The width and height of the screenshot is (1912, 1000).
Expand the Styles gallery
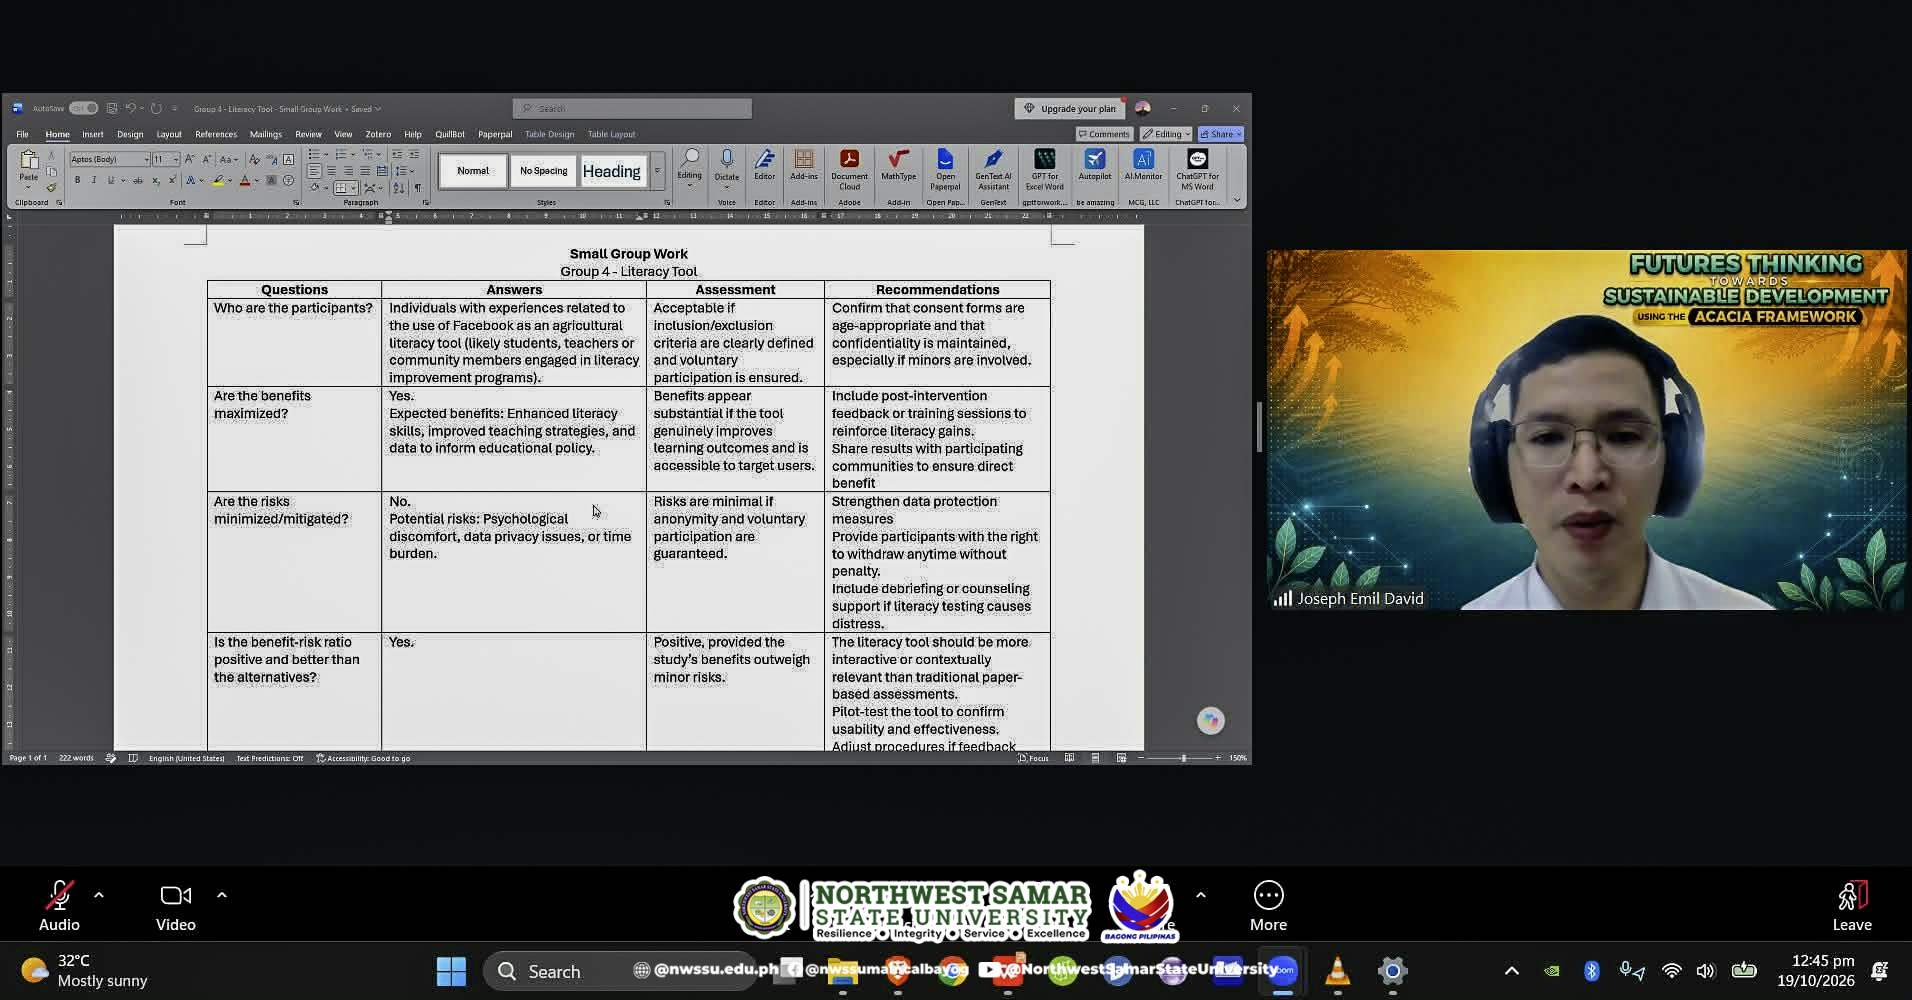657,171
